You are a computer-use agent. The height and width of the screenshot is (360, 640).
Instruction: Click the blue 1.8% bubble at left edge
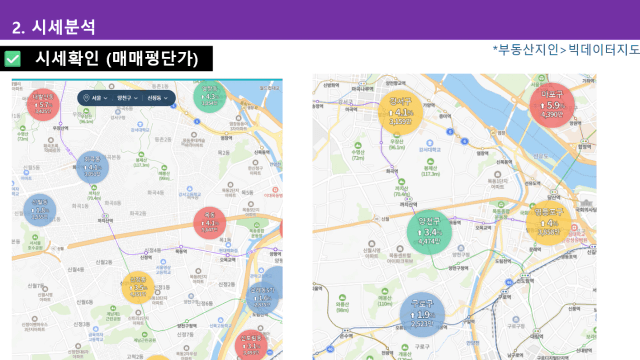40,210
